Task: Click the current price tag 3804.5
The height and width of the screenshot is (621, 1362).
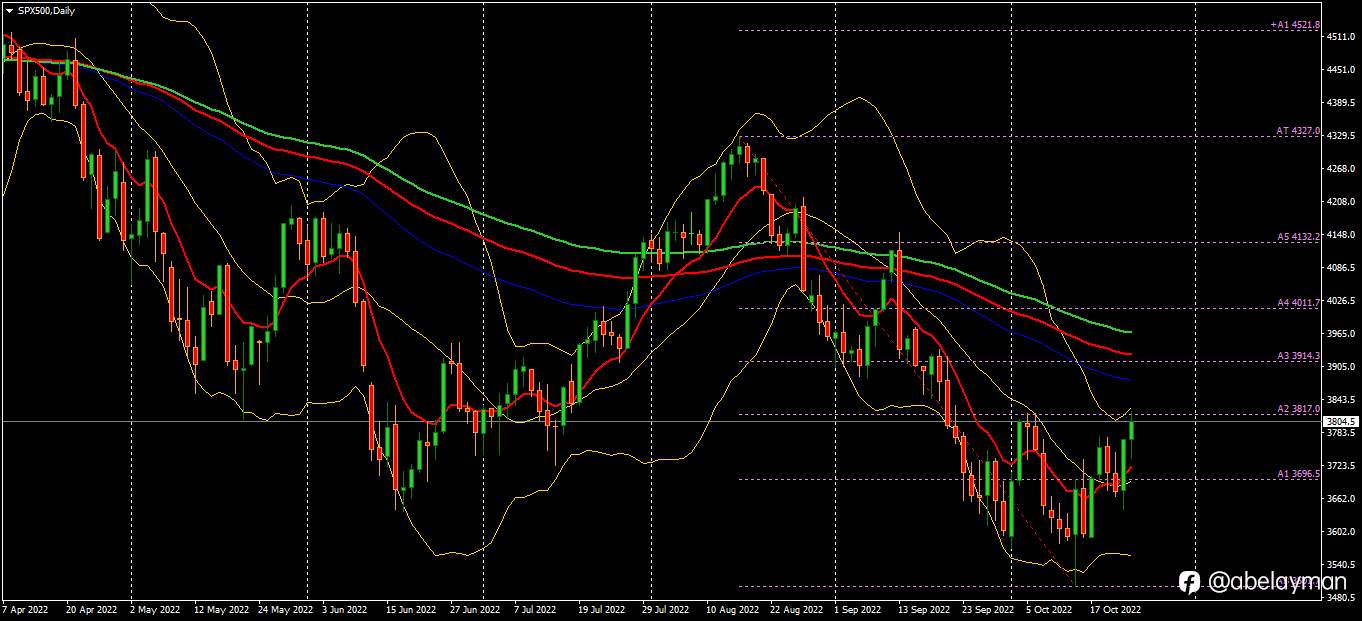Action: [1342, 422]
